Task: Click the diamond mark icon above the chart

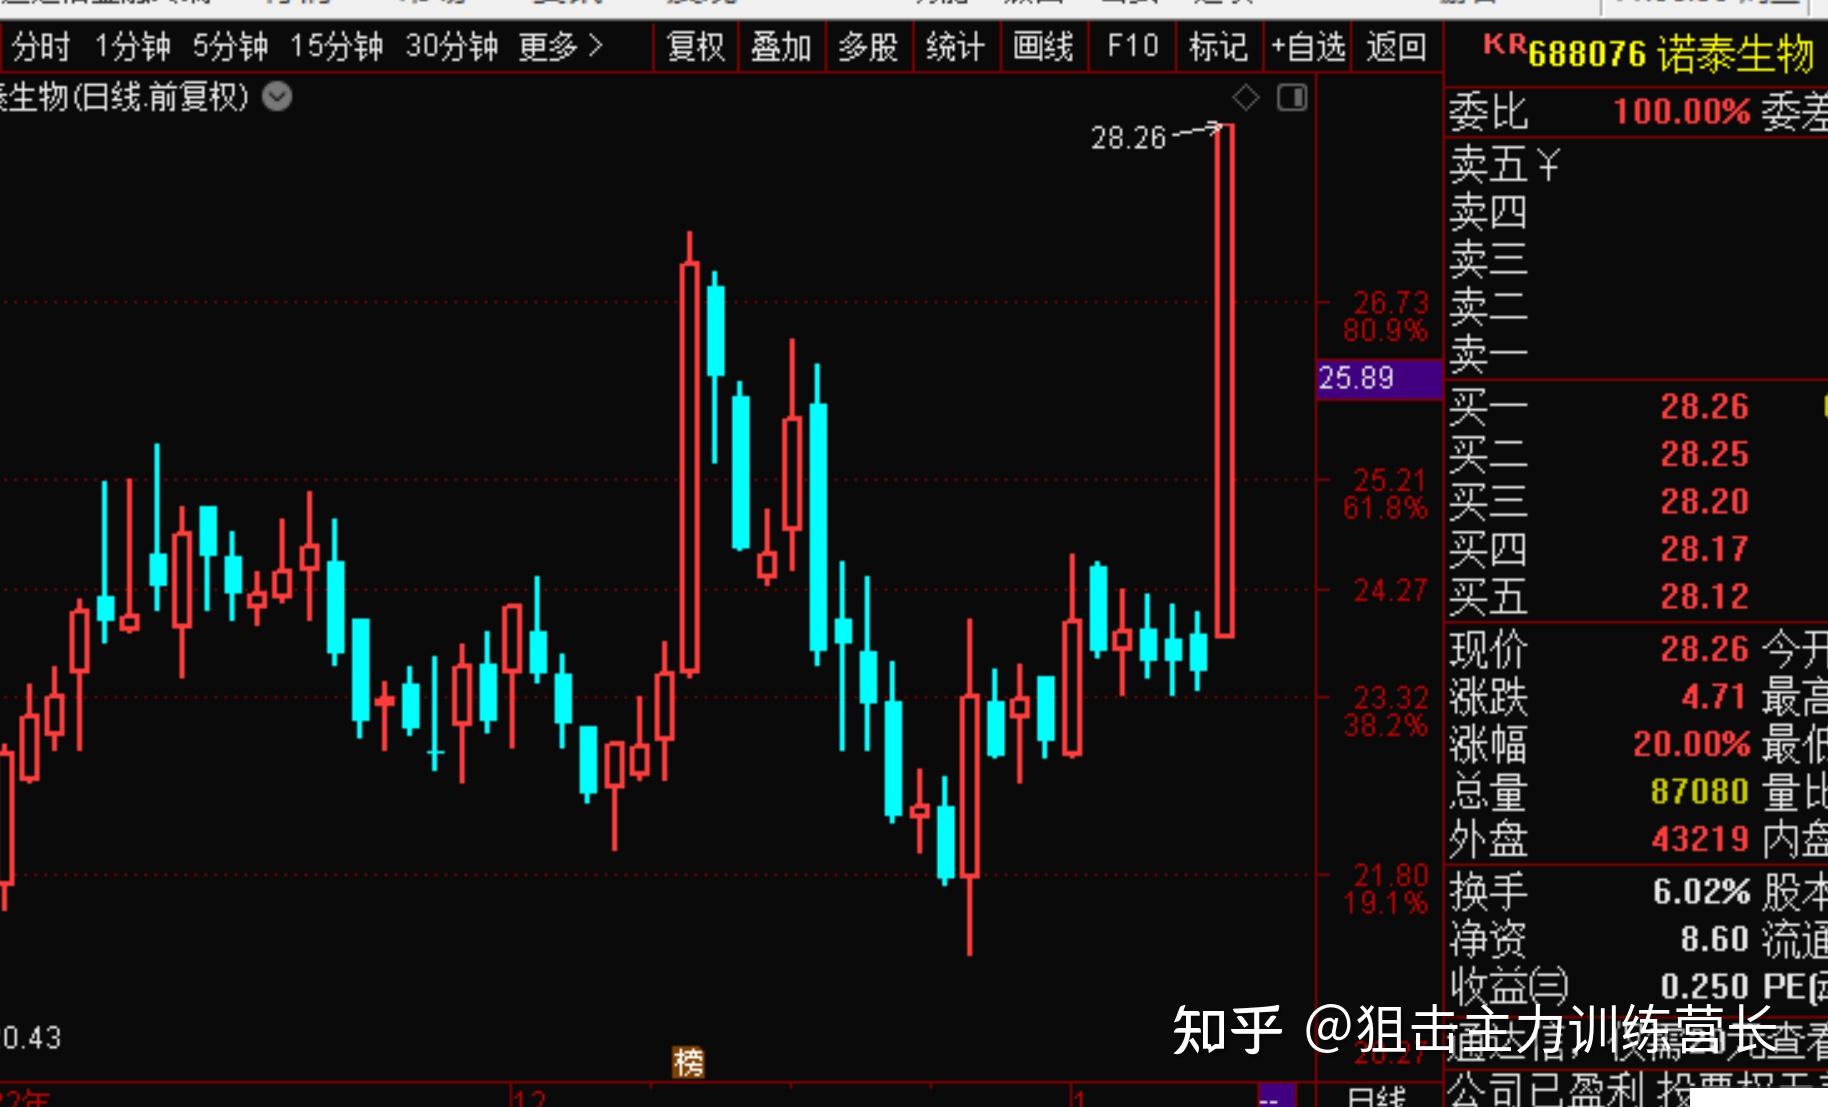Action: tap(1246, 97)
